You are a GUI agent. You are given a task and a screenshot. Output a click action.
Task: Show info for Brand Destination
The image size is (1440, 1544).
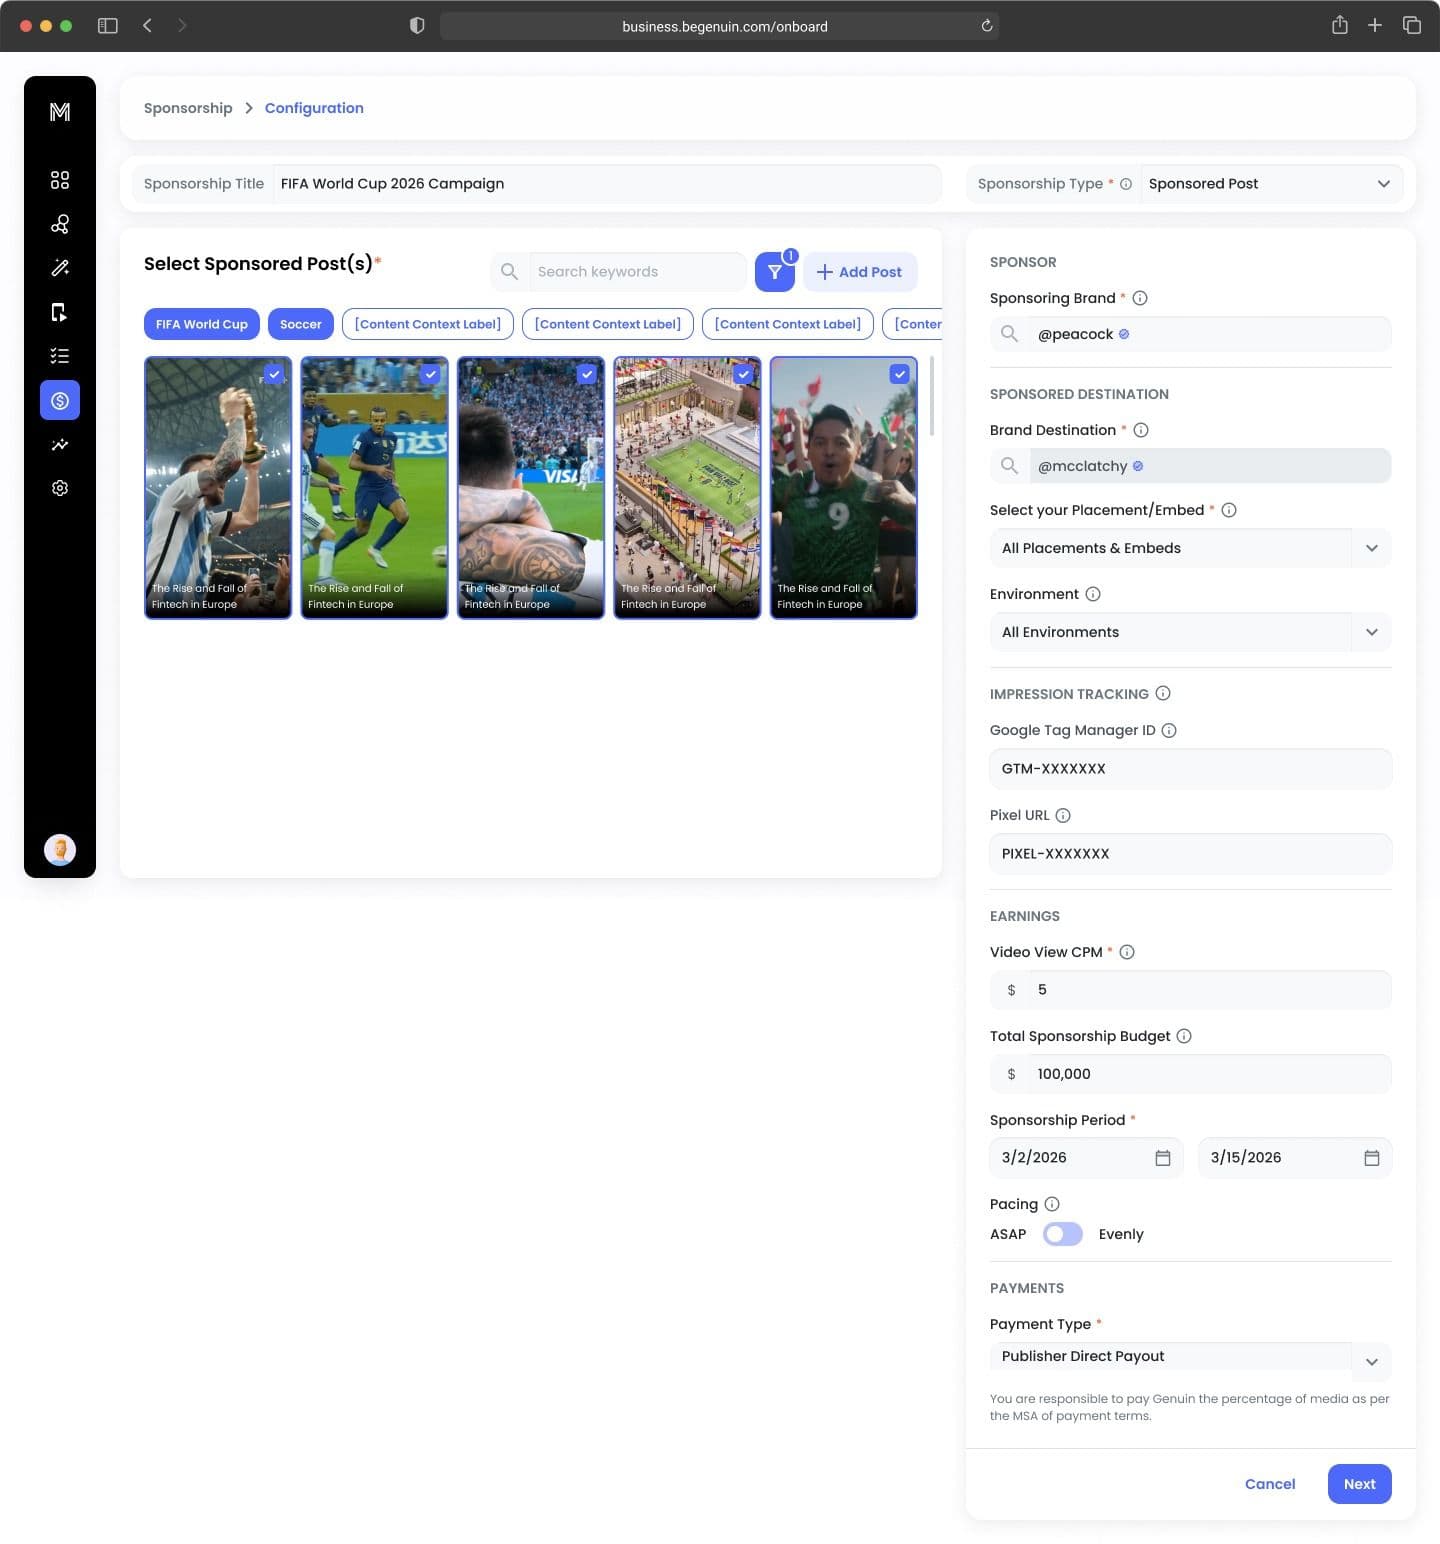pos(1141,430)
